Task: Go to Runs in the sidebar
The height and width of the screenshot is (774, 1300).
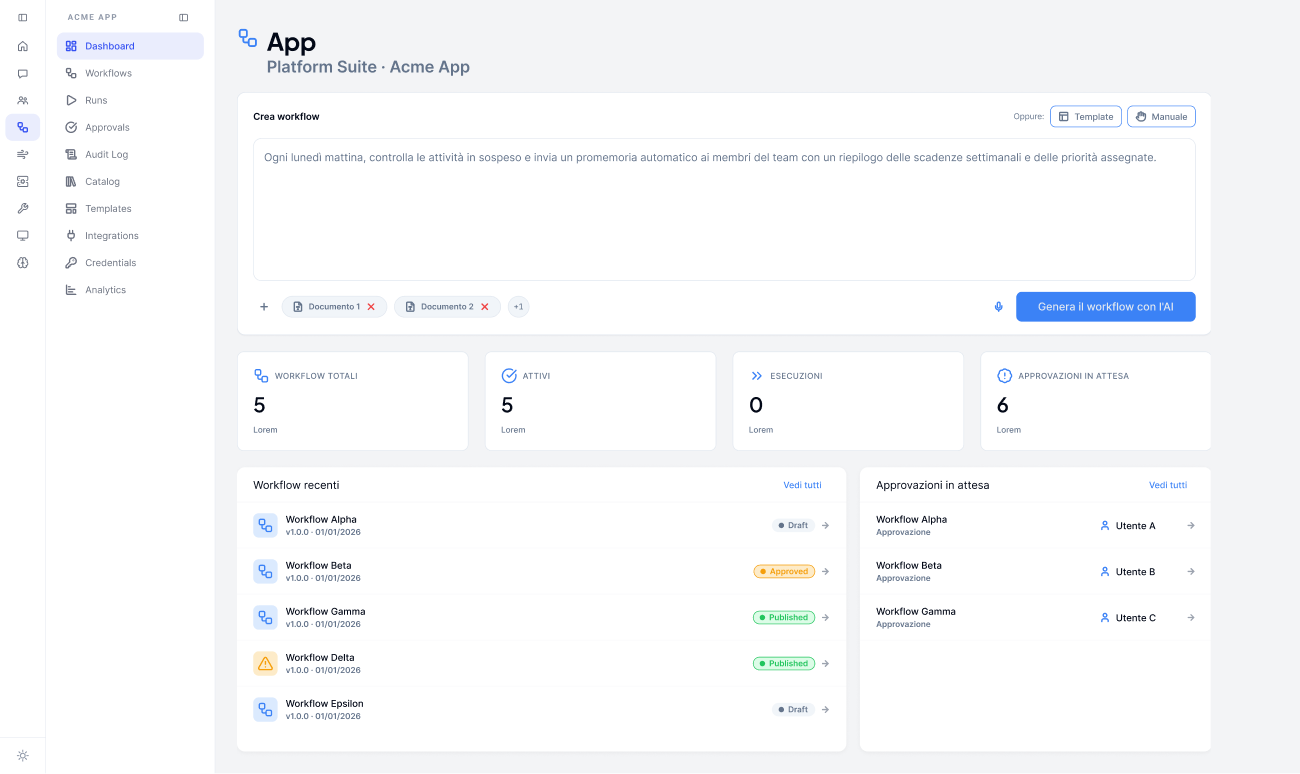Action: (130, 100)
